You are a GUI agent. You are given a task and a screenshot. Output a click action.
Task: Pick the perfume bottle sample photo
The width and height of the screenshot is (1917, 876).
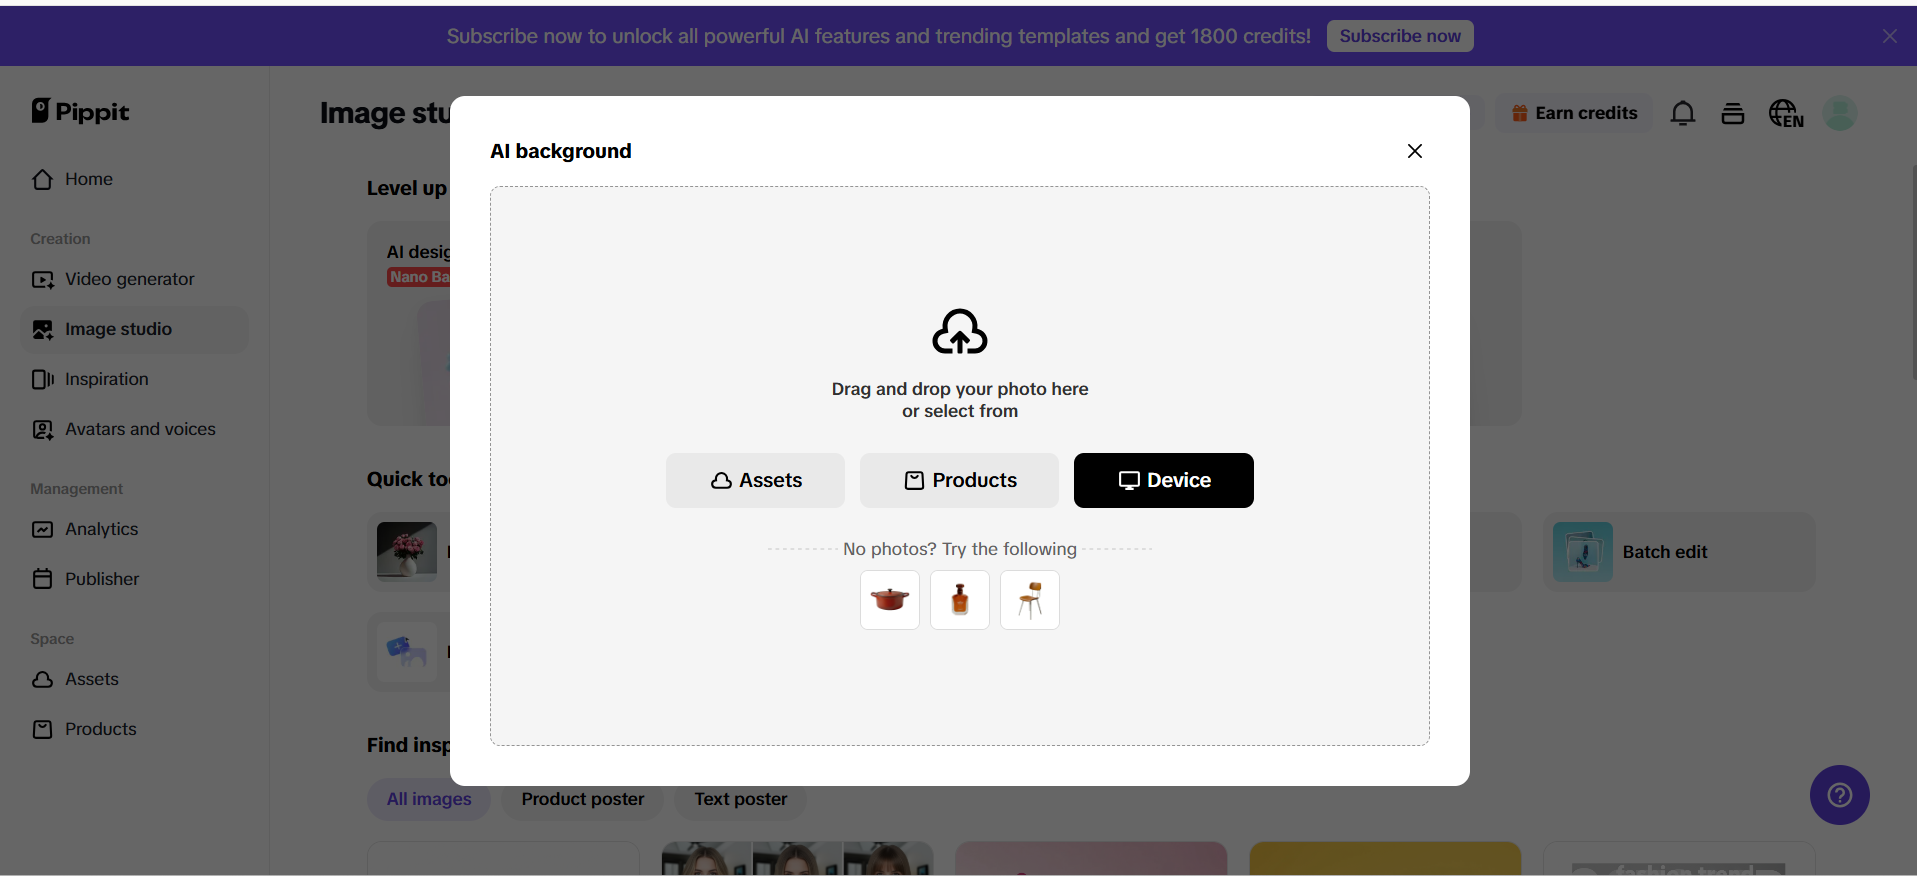tap(959, 600)
